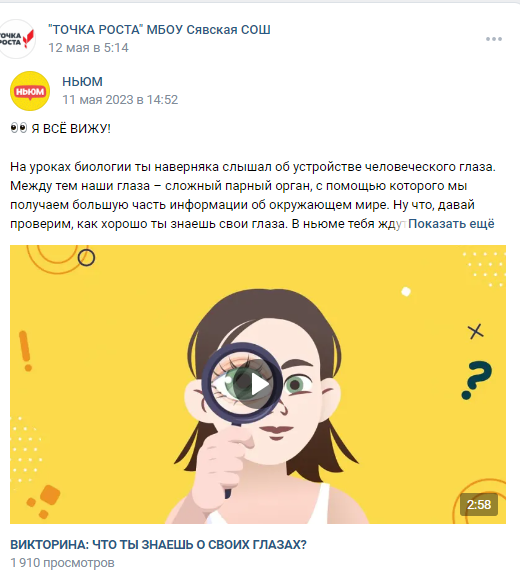Open the original post date 11 мая 2023

pyautogui.click(x=120, y=100)
